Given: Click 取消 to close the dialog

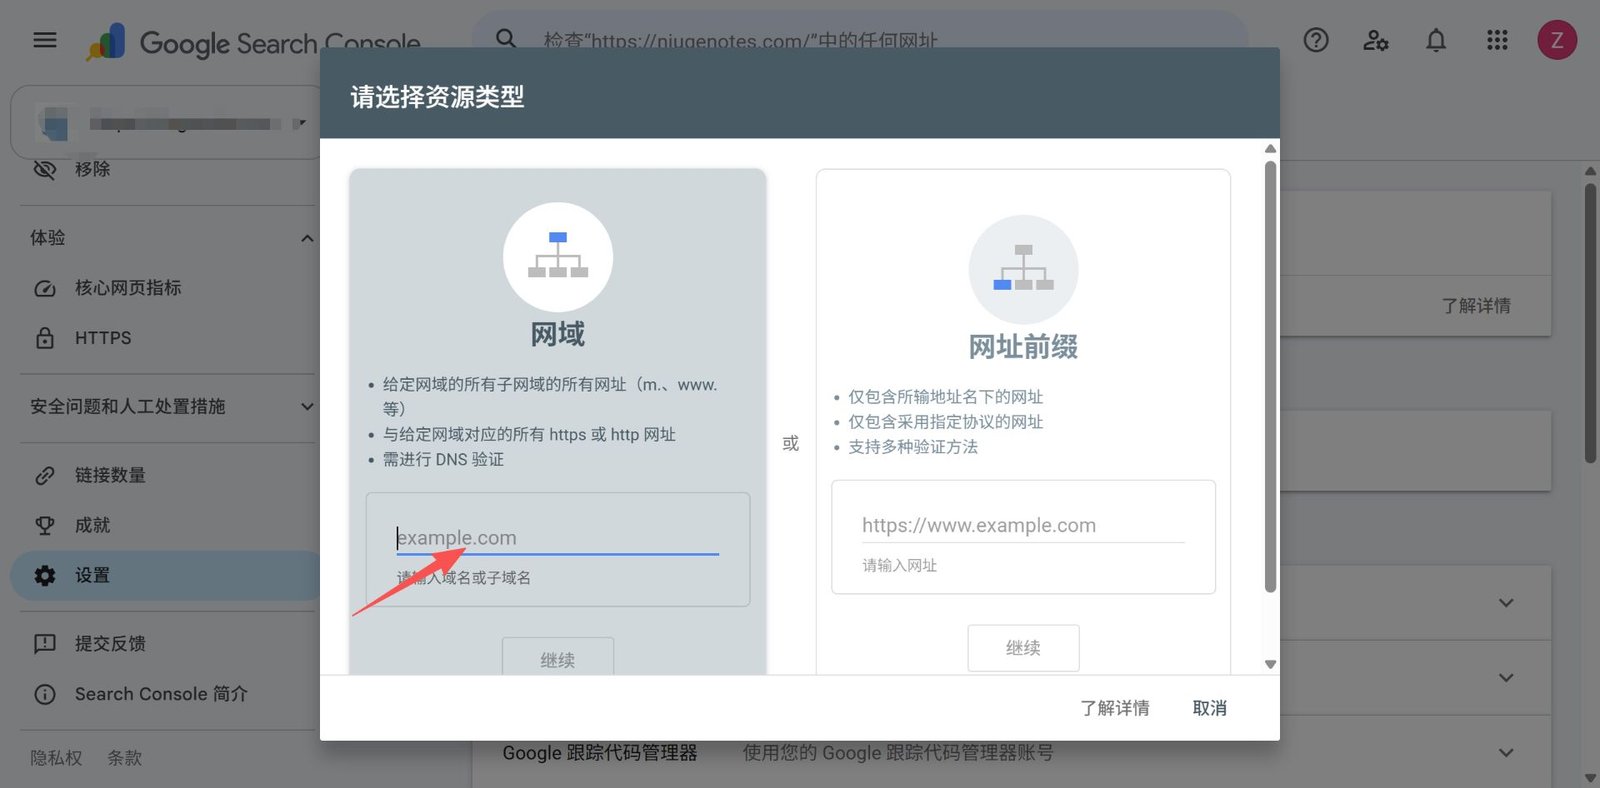Looking at the screenshot, I should (1210, 708).
